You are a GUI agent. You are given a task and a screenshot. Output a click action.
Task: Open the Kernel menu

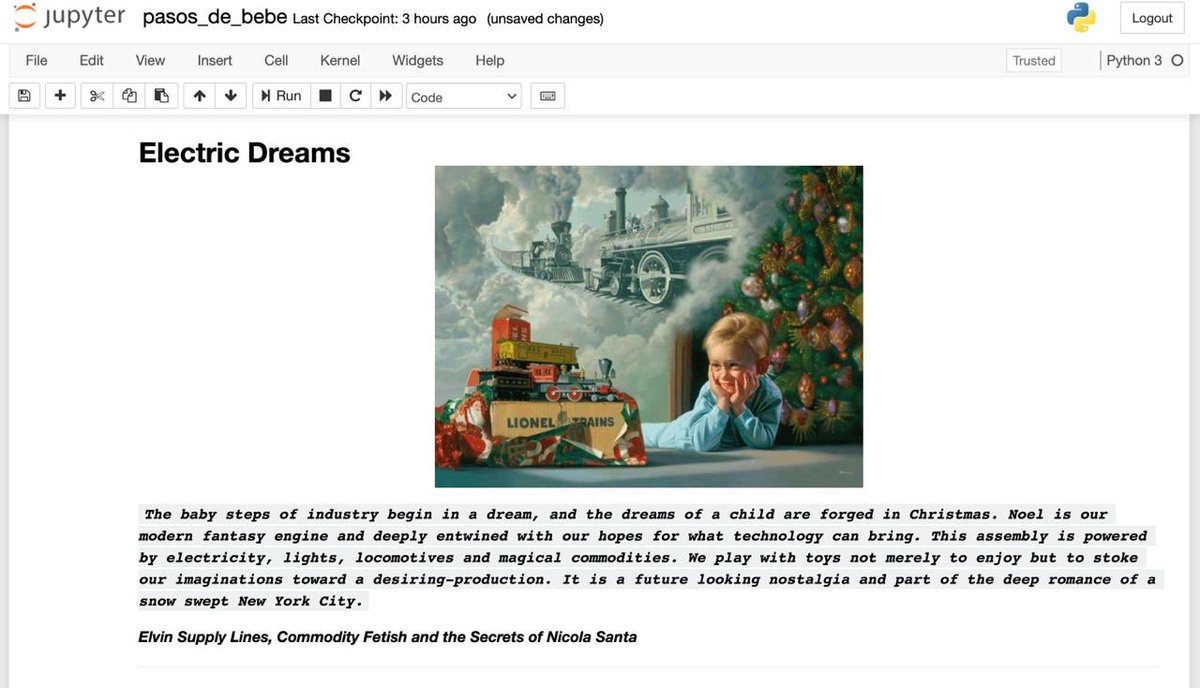[340, 60]
